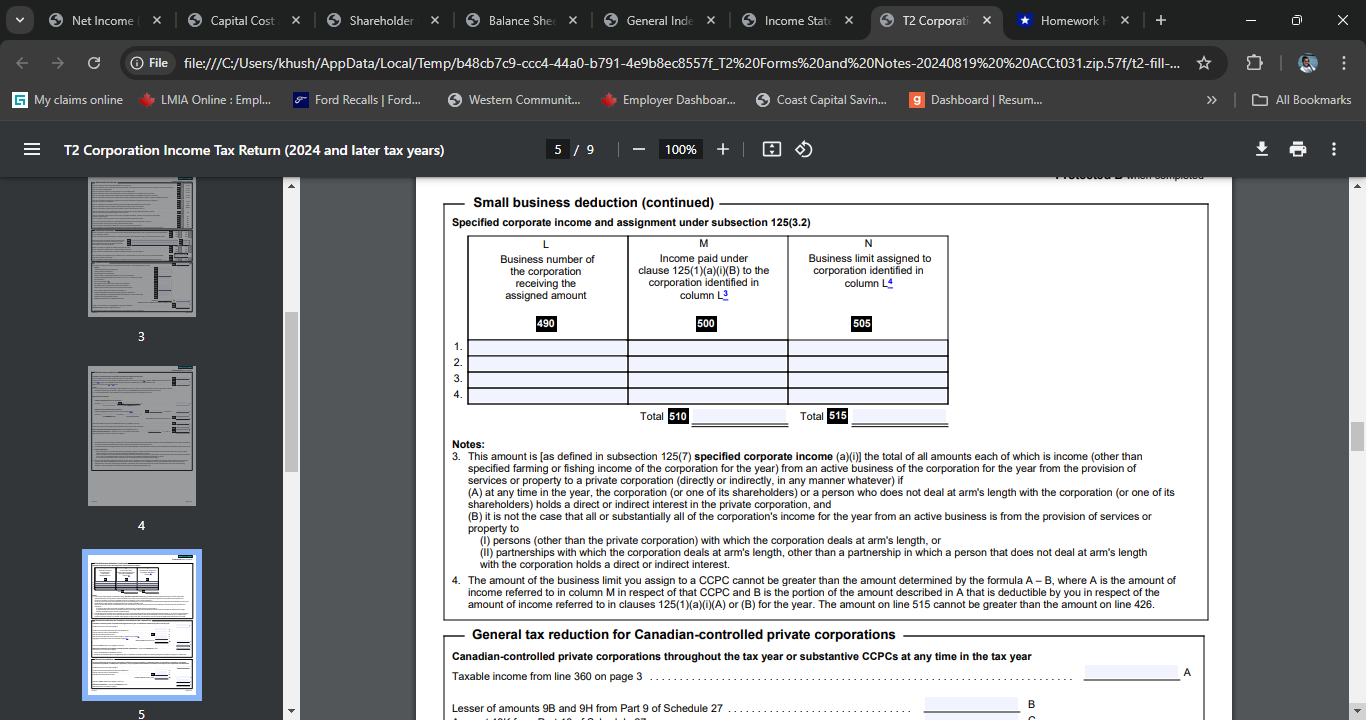Open Chrome's three-dot settings menu

click(x=1344, y=61)
